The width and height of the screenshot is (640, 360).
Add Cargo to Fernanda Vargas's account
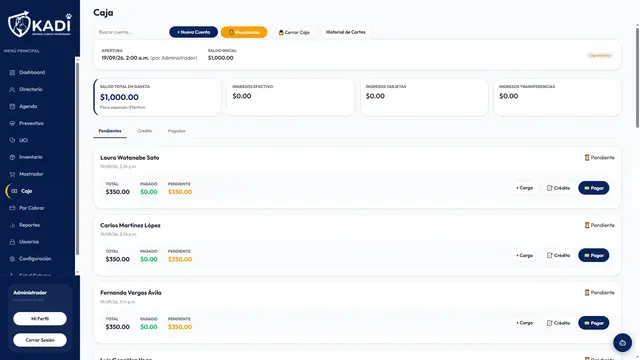click(x=524, y=323)
